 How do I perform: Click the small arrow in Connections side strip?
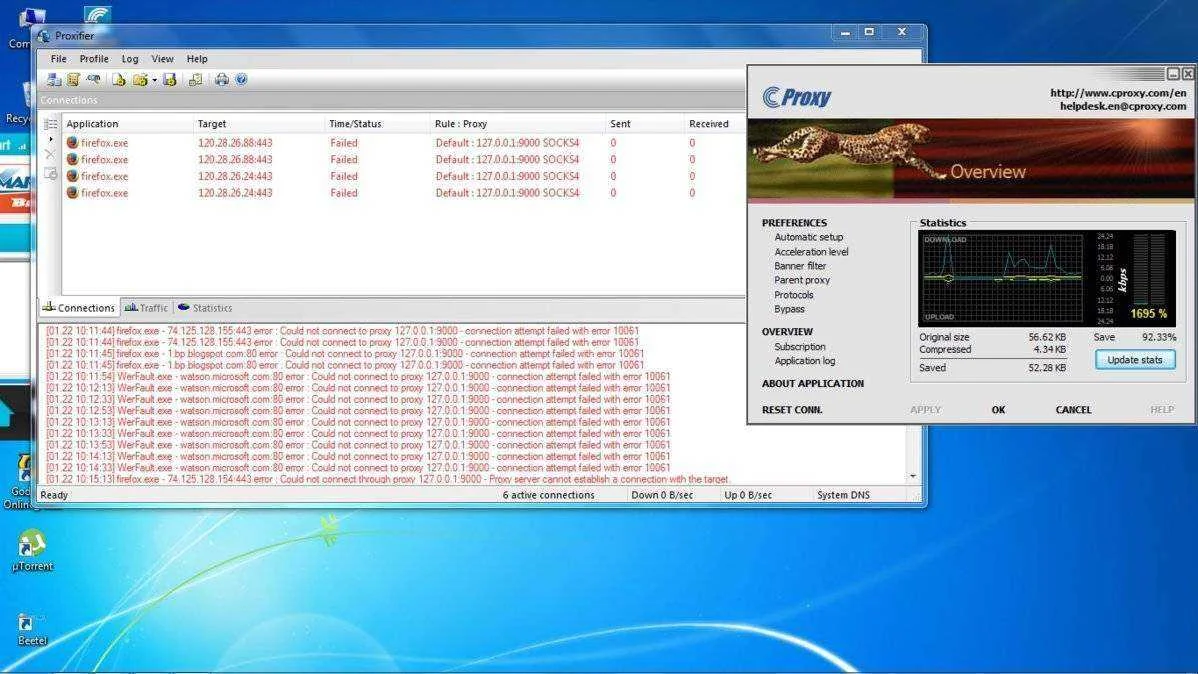tap(50, 139)
